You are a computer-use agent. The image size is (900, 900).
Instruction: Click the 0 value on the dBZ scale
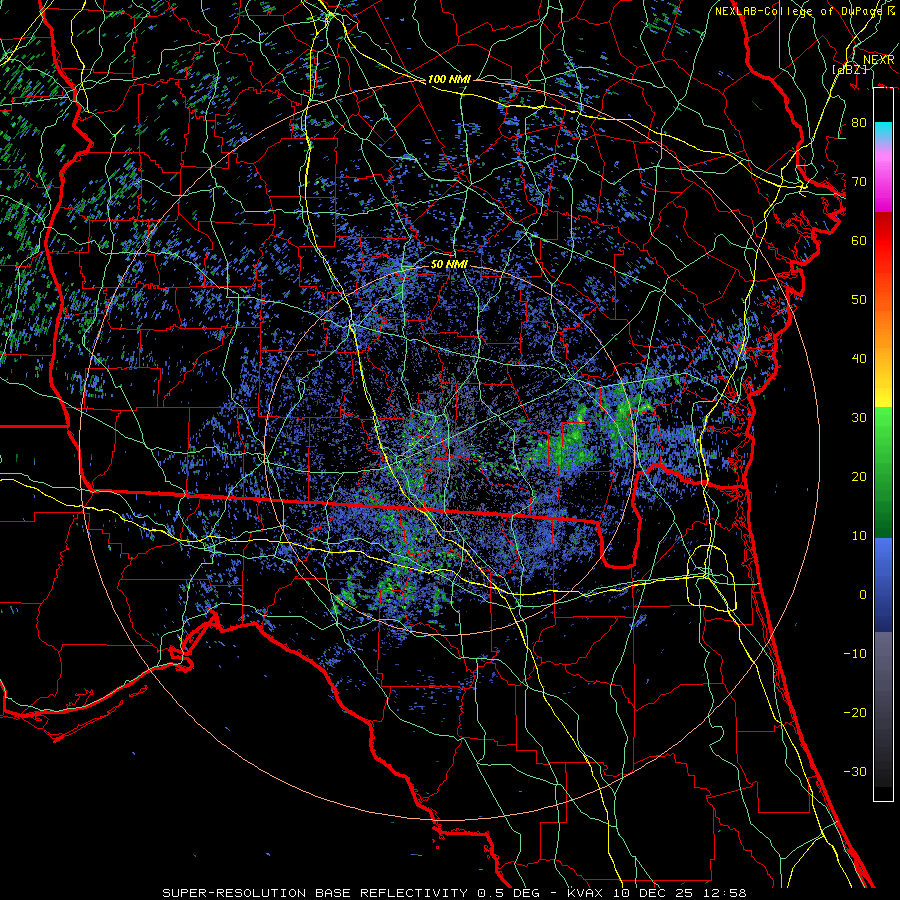[863, 595]
